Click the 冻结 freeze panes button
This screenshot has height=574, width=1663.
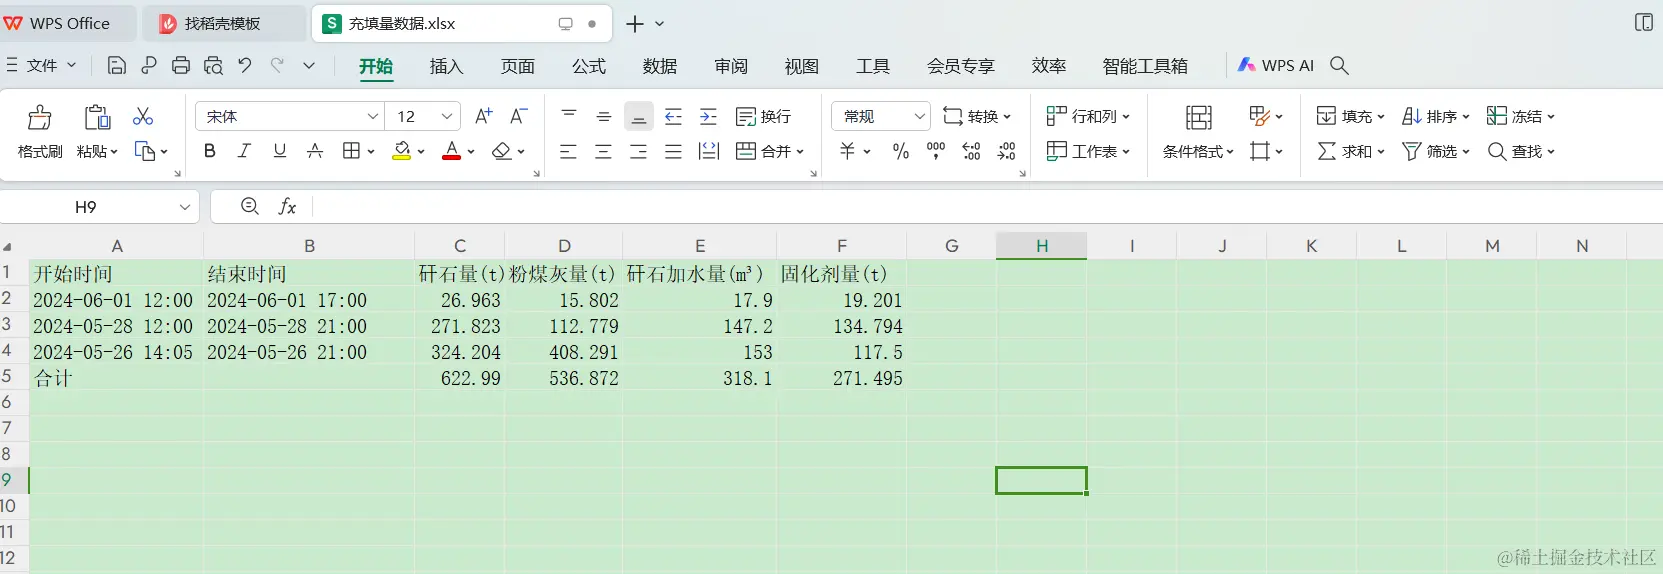click(x=1520, y=116)
